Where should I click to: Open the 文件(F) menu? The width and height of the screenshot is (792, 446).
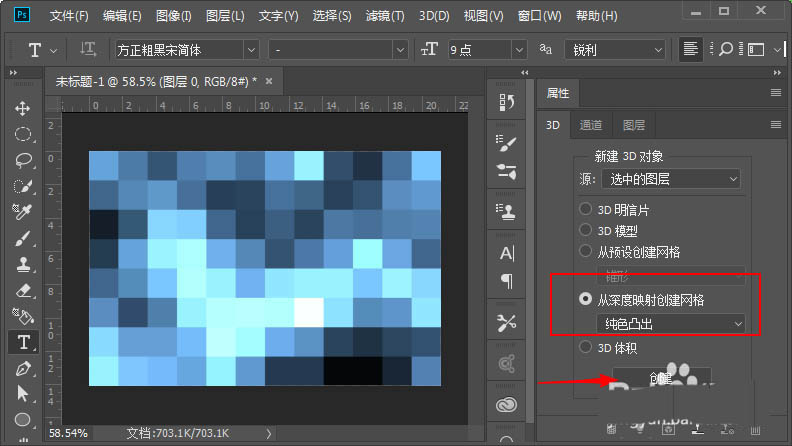coord(69,16)
